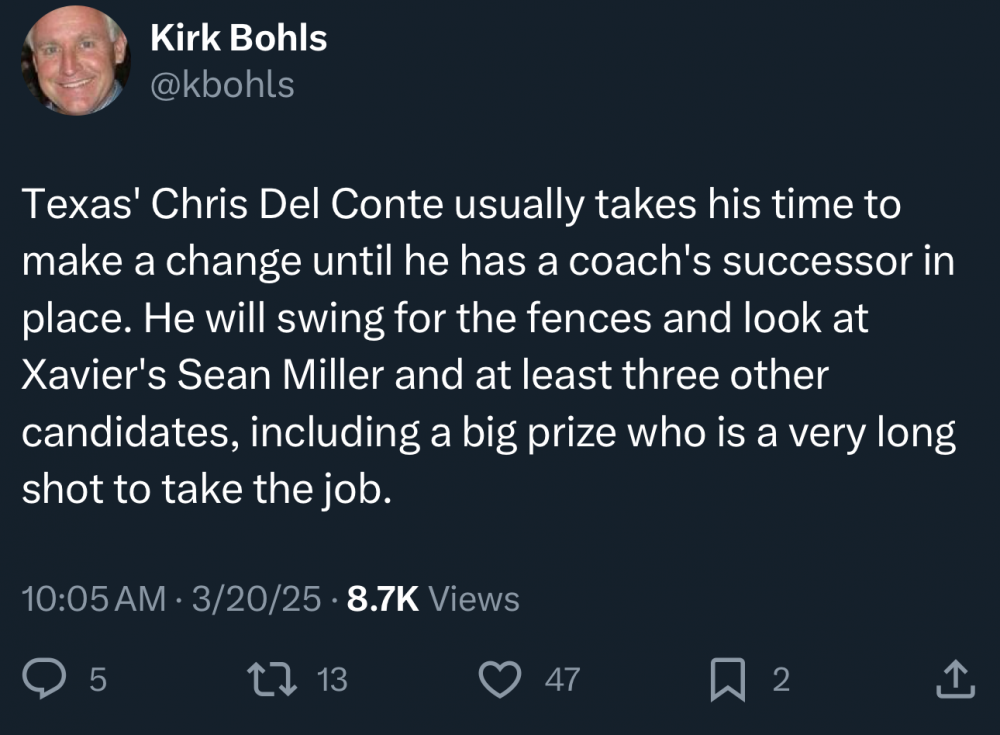Click the reply count of 5
Viewport: 1000px width, 735px height.
(x=97, y=681)
